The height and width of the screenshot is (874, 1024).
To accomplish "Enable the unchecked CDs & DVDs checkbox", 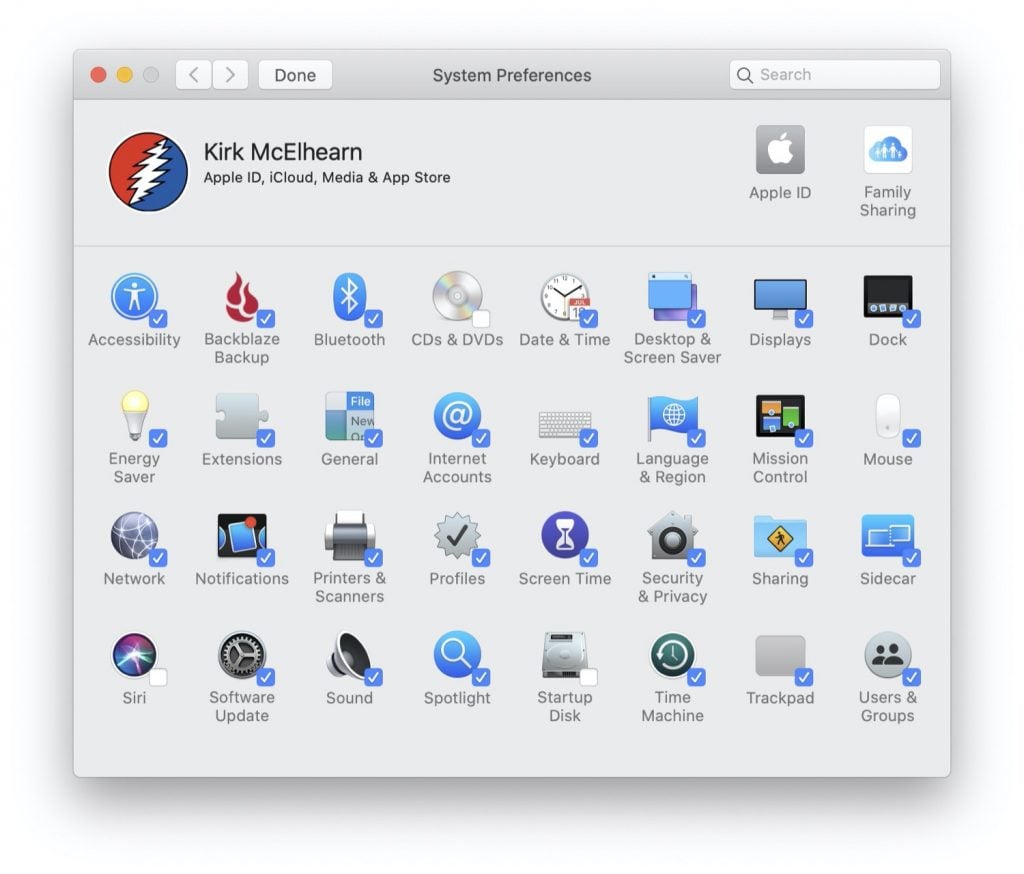I will pyautogui.click(x=481, y=319).
